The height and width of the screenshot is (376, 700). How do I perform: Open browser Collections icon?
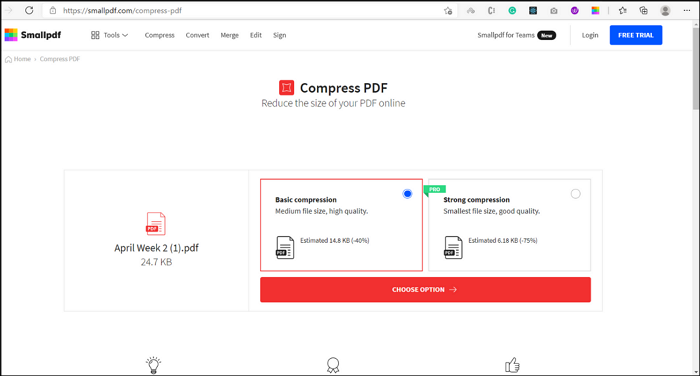pyautogui.click(x=643, y=11)
